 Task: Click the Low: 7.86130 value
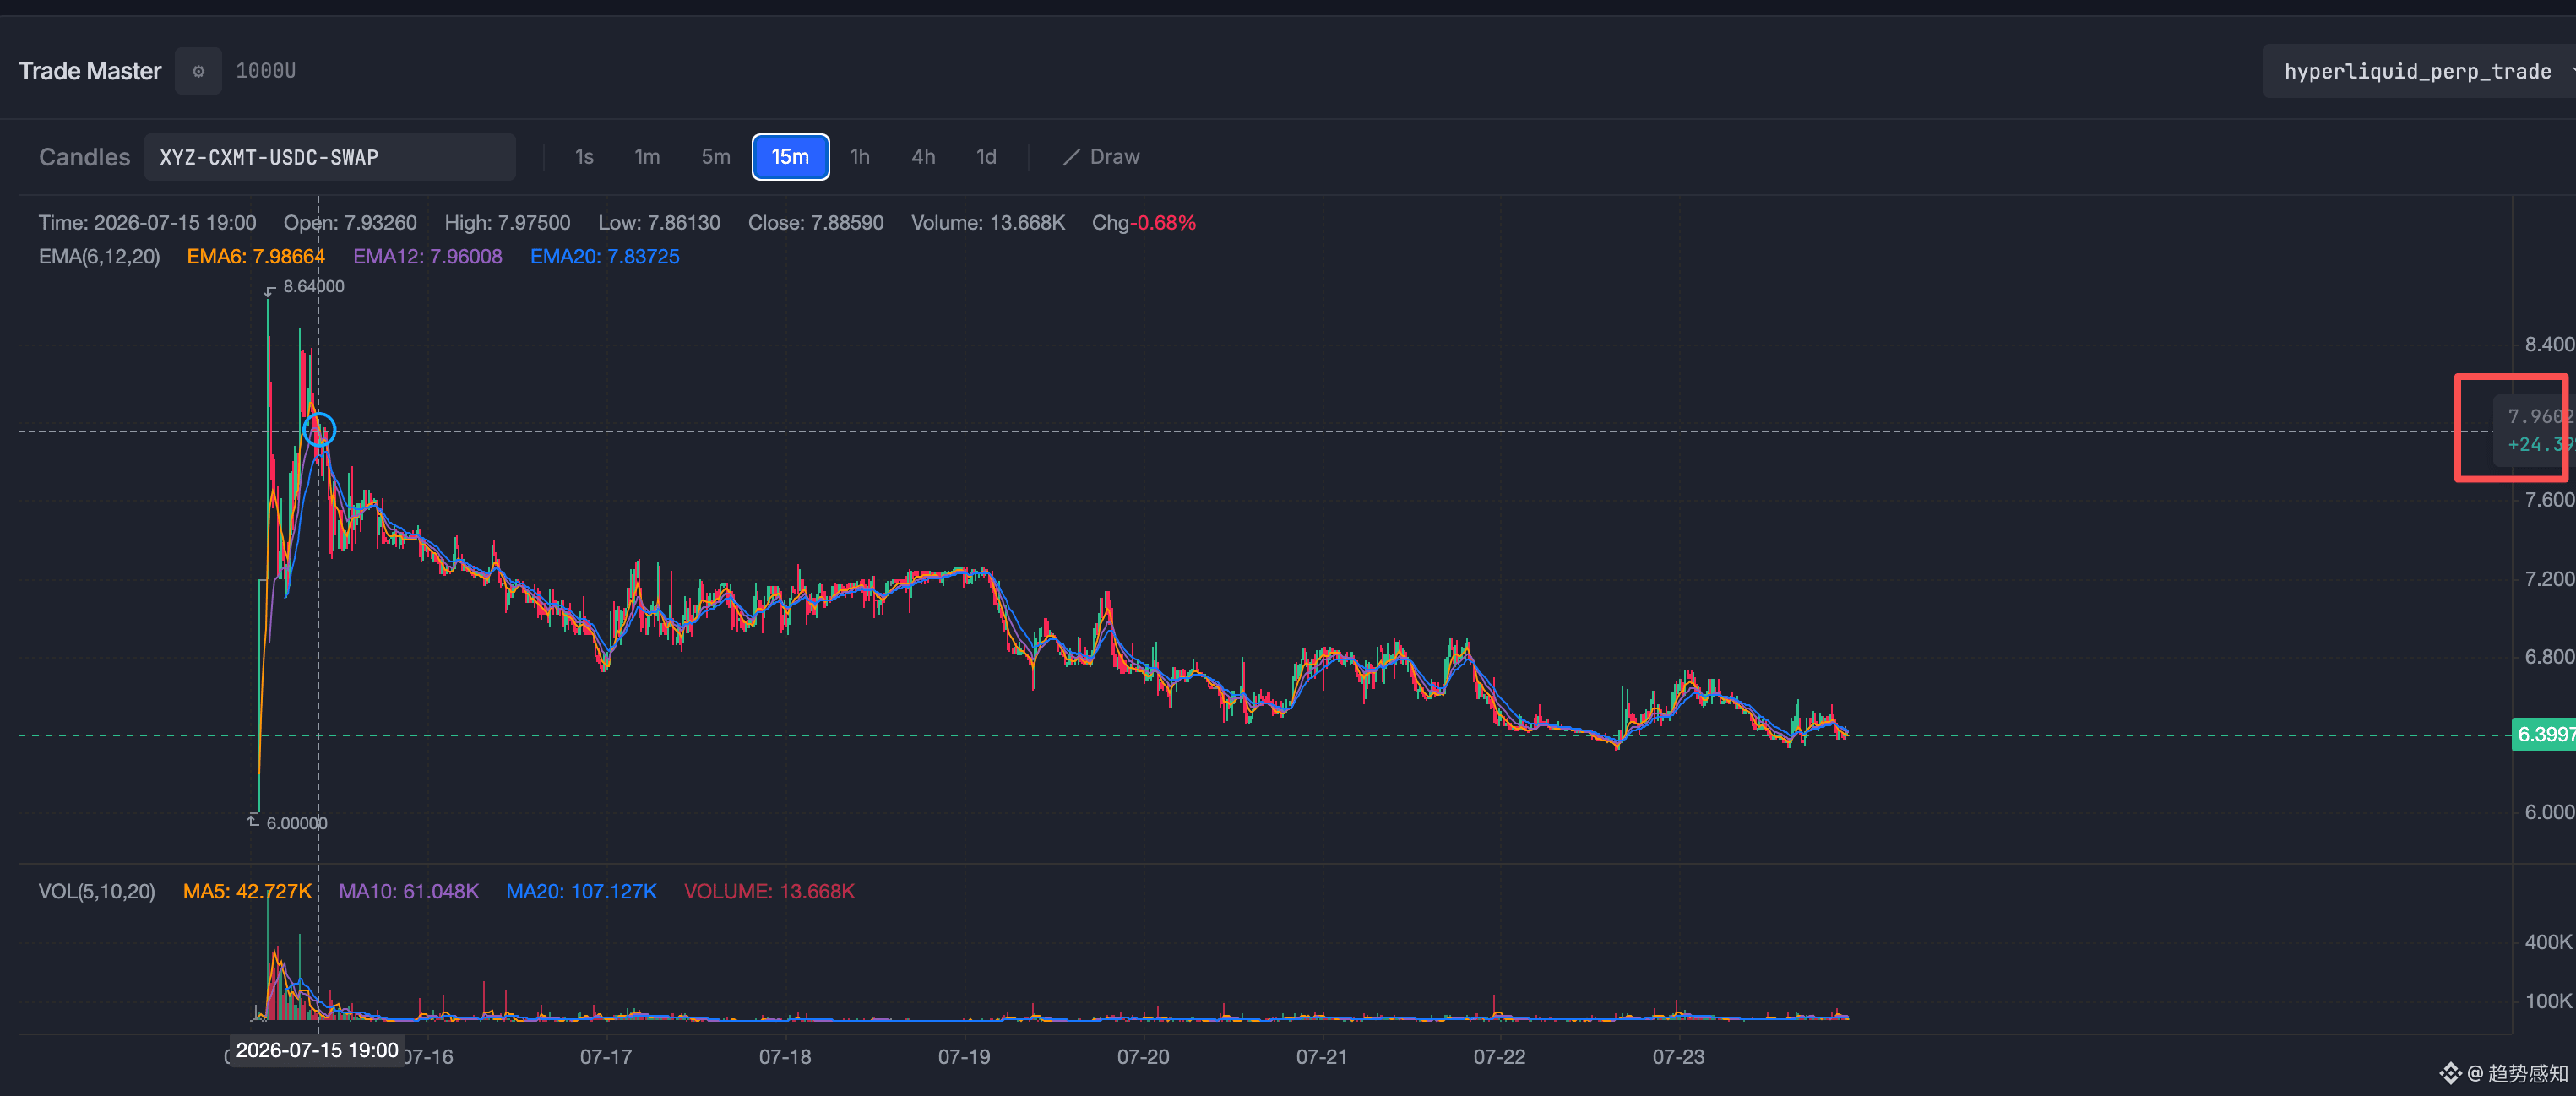coord(659,222)
